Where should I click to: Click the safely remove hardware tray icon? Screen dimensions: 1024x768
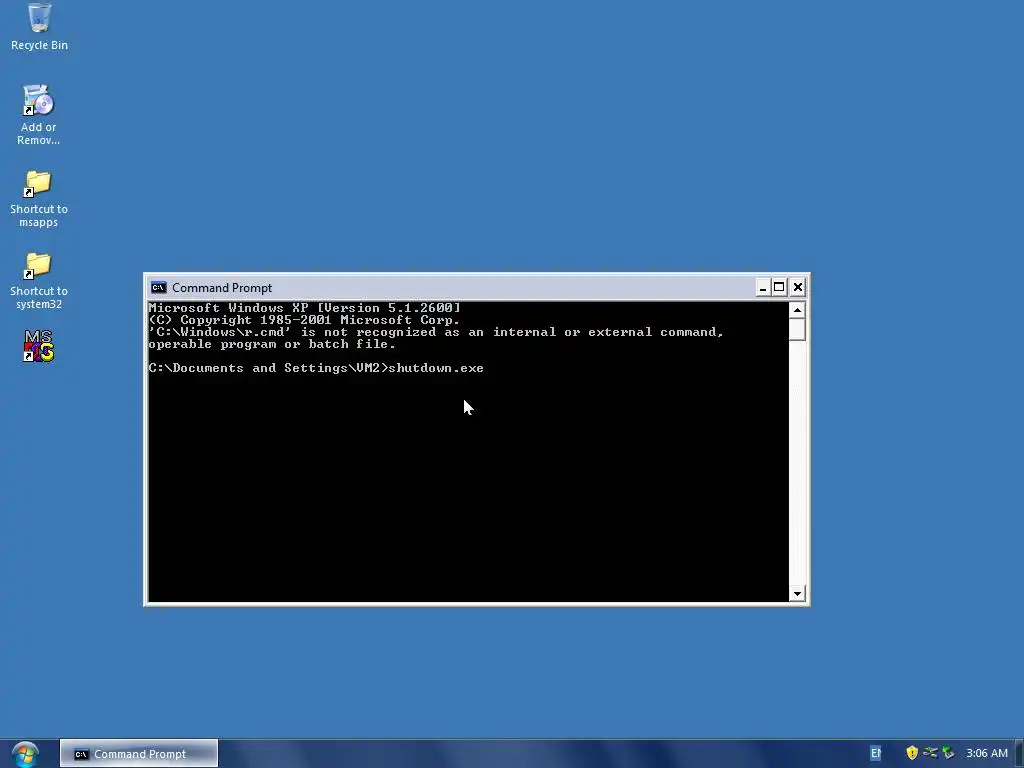[948, 753]
